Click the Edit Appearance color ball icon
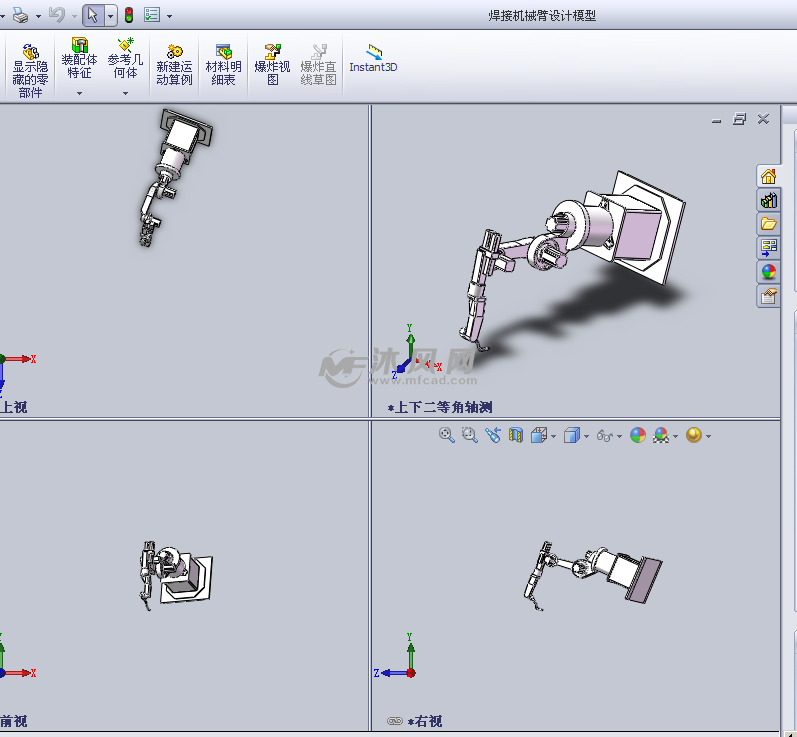 point(637,435)
